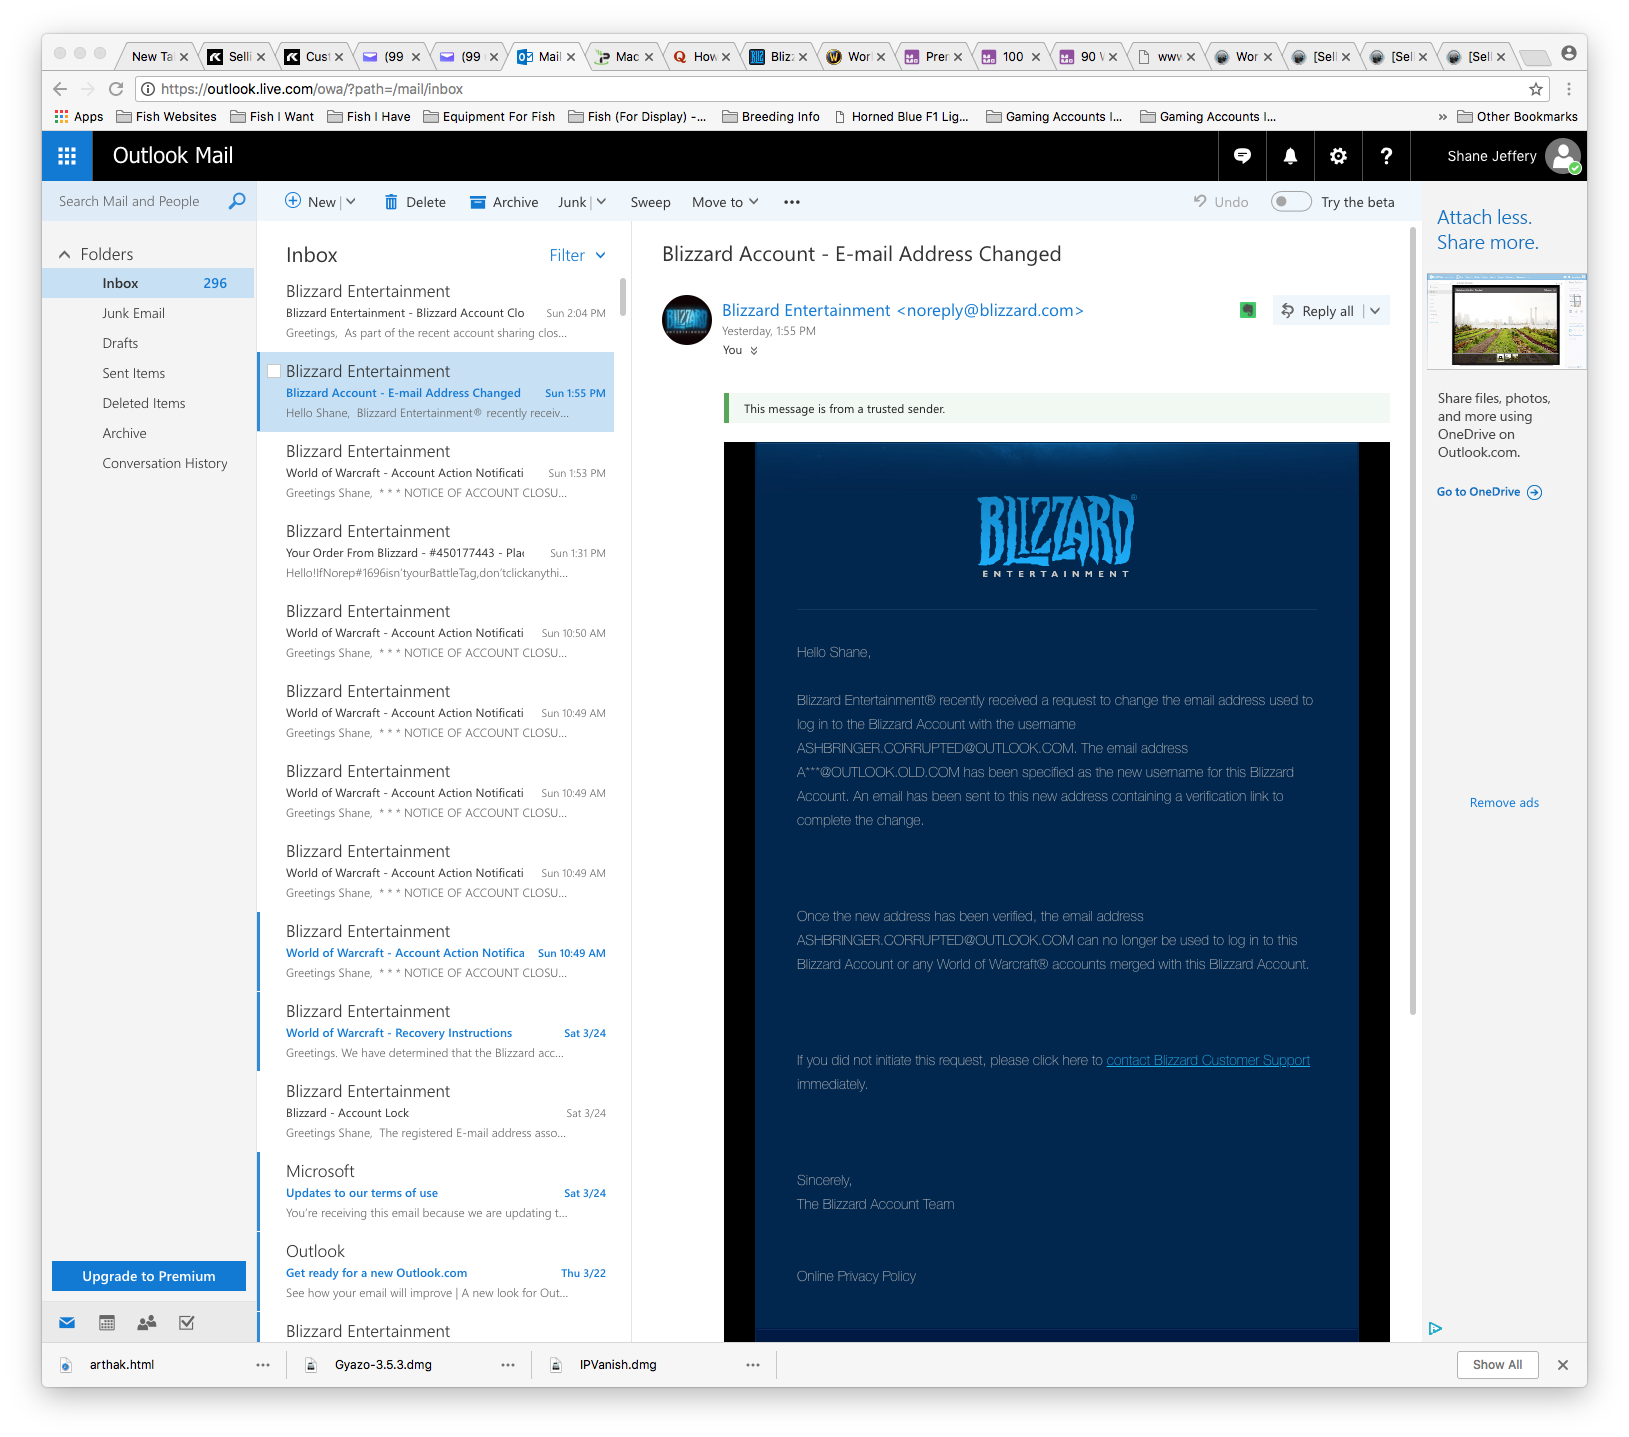Close the downloads bar
Viewport: 1629px width, 1437px height.
pos(1563,1365)
